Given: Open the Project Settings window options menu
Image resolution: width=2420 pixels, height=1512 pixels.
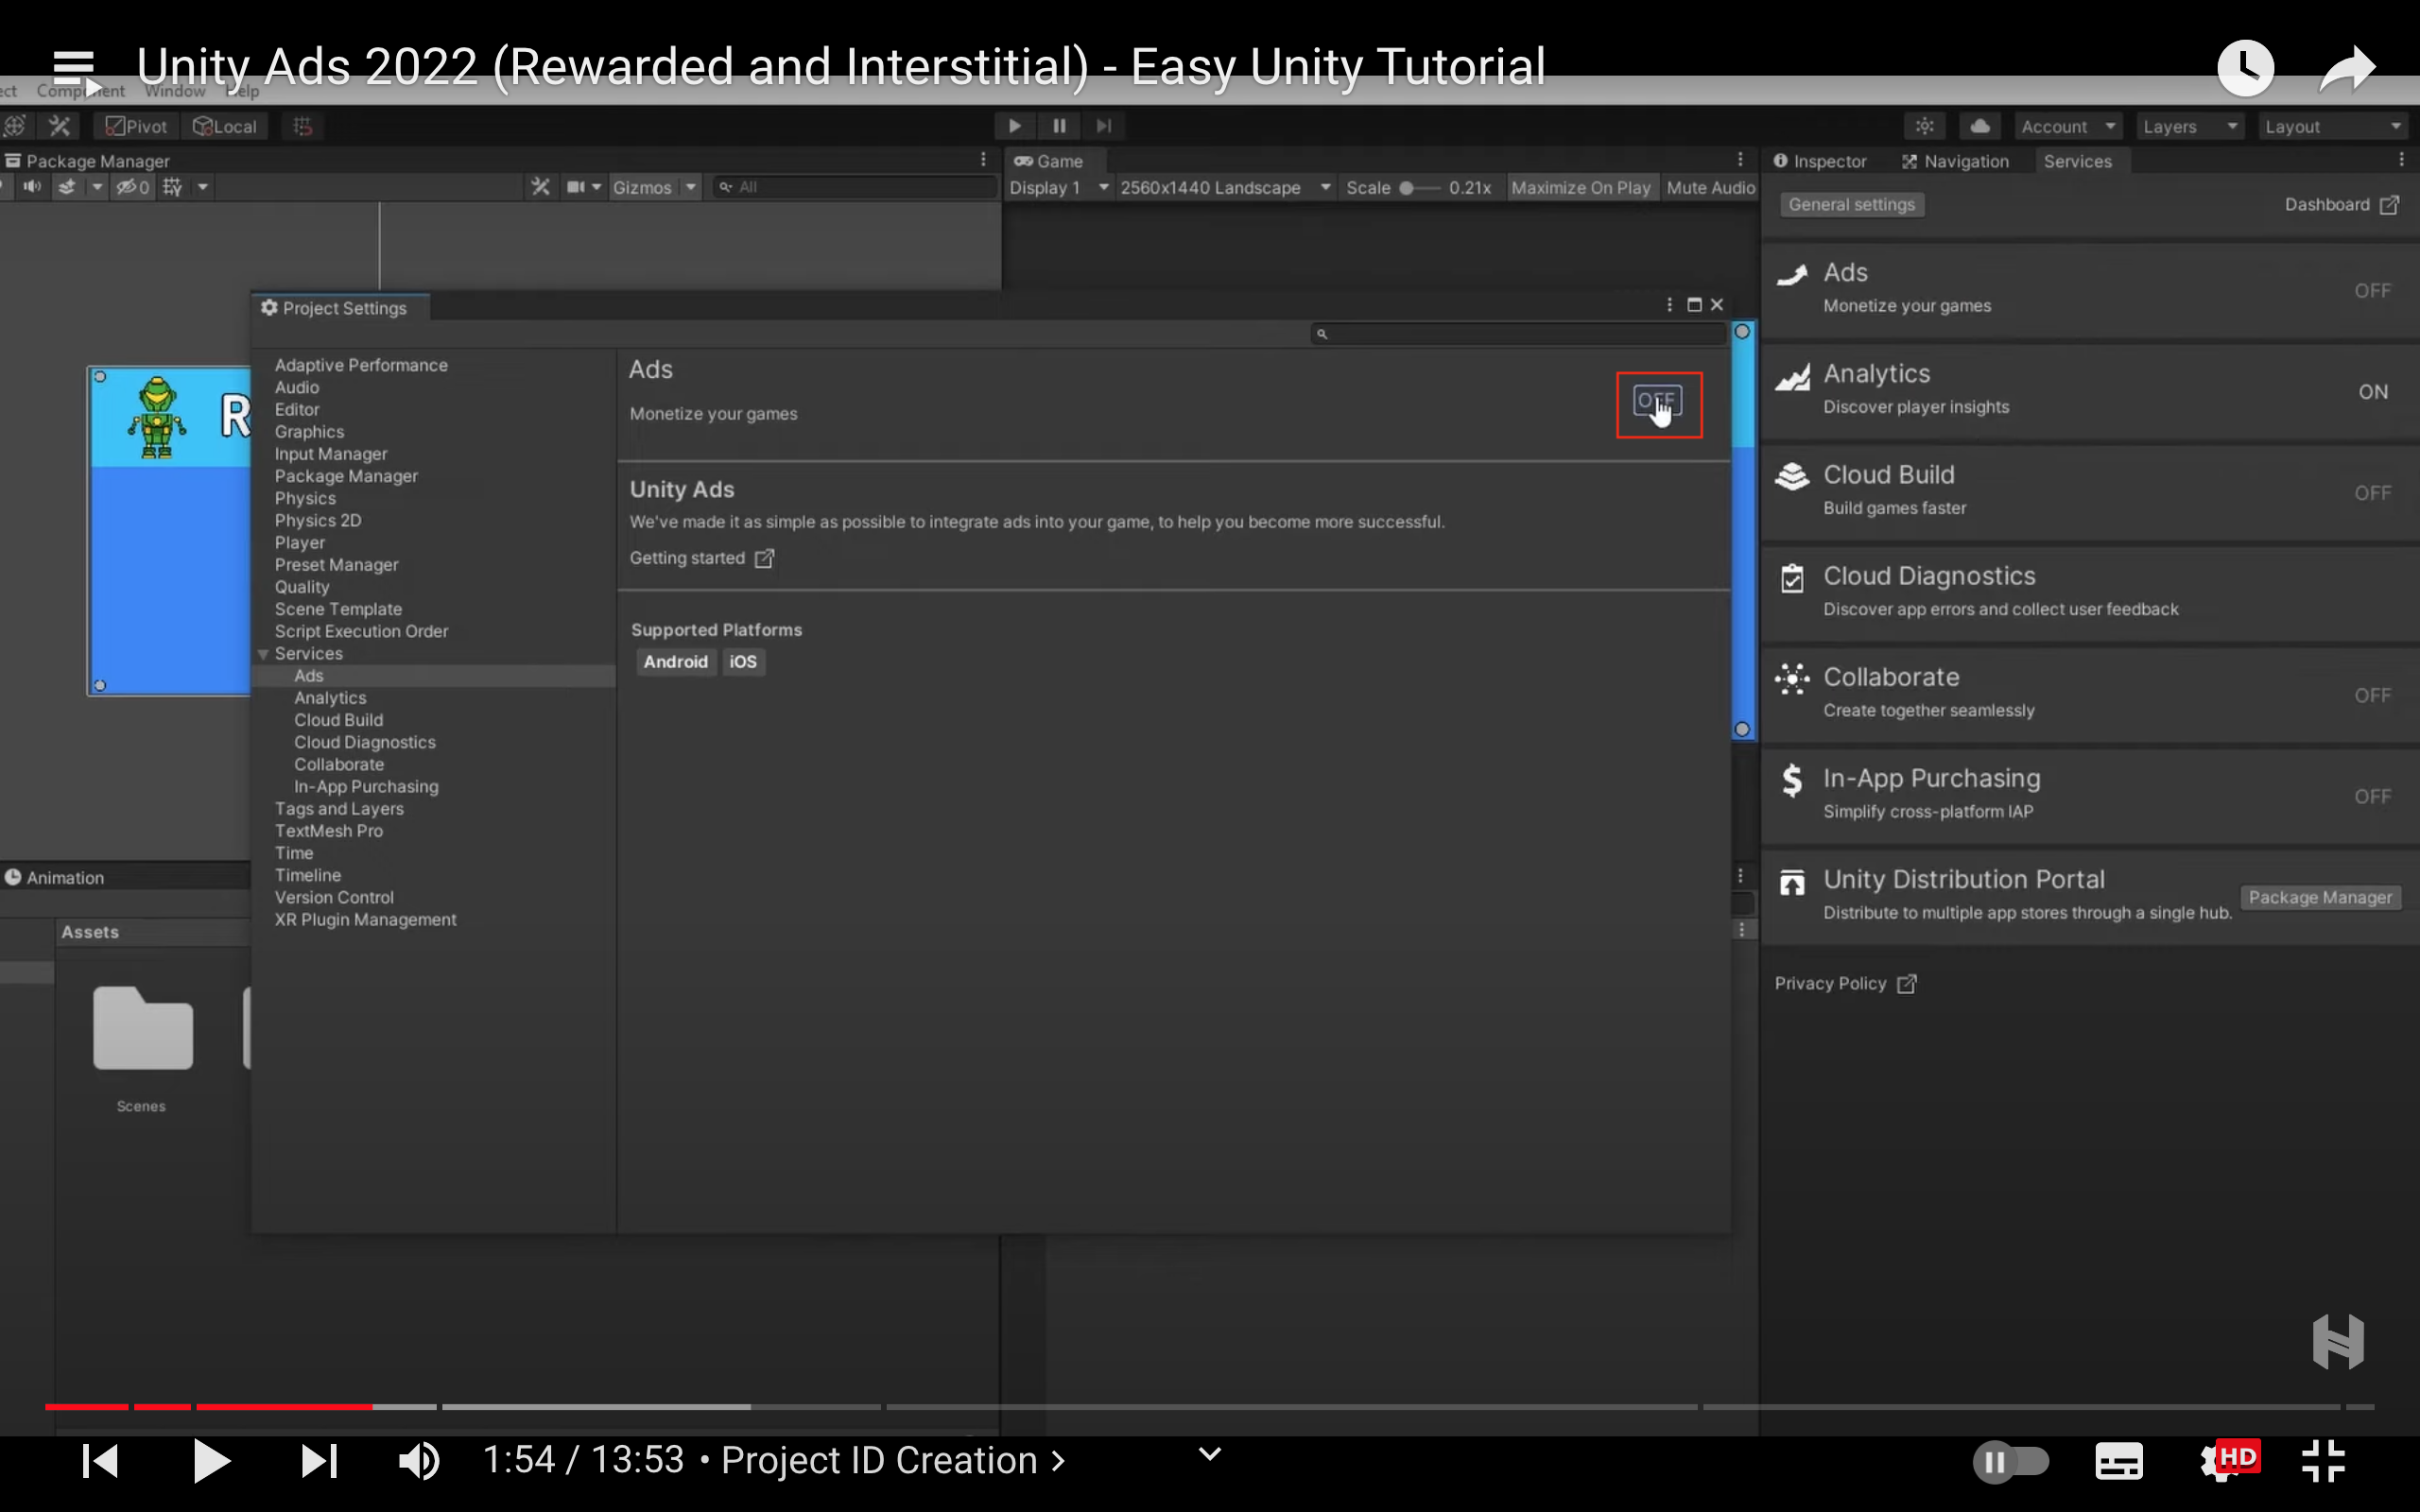Looking at the screenshot, I should click(x=1669, y=305).
